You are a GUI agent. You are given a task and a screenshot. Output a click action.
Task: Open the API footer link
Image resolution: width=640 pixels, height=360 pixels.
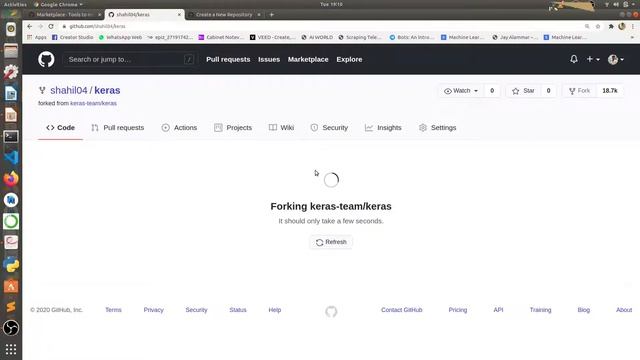click(x=498, y=310)
